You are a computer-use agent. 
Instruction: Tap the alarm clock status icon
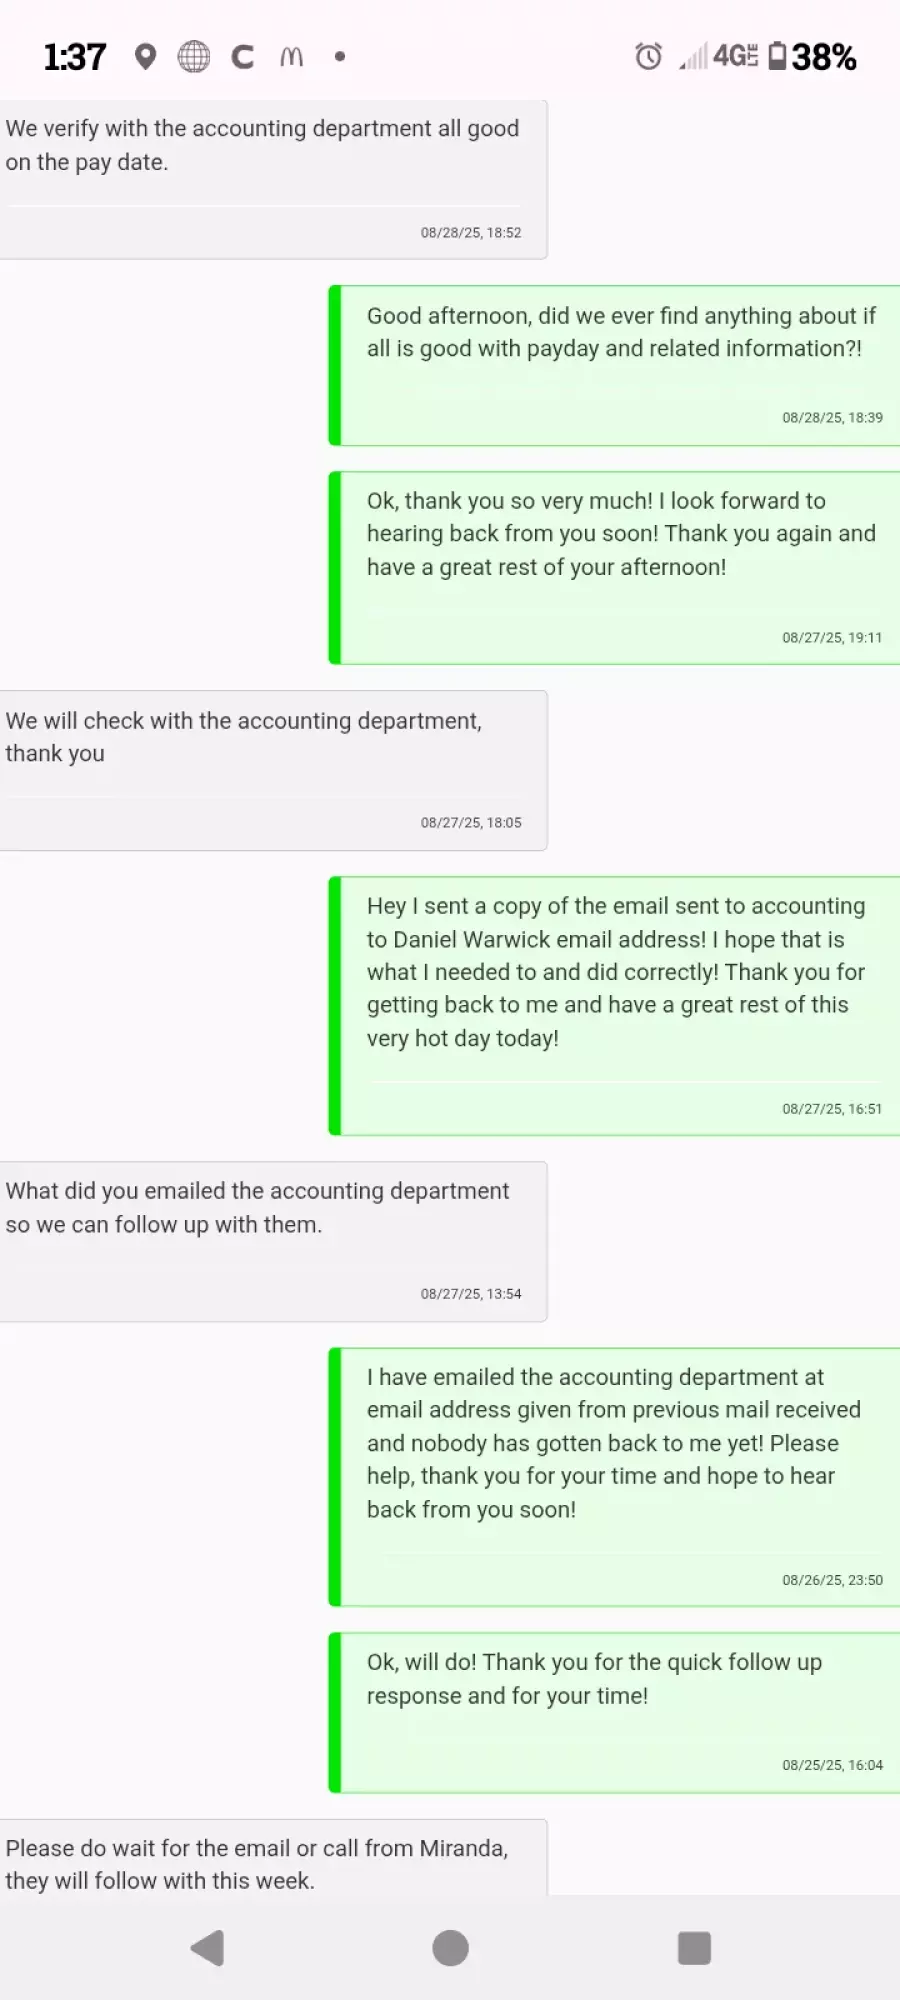(x=648, y=57)
